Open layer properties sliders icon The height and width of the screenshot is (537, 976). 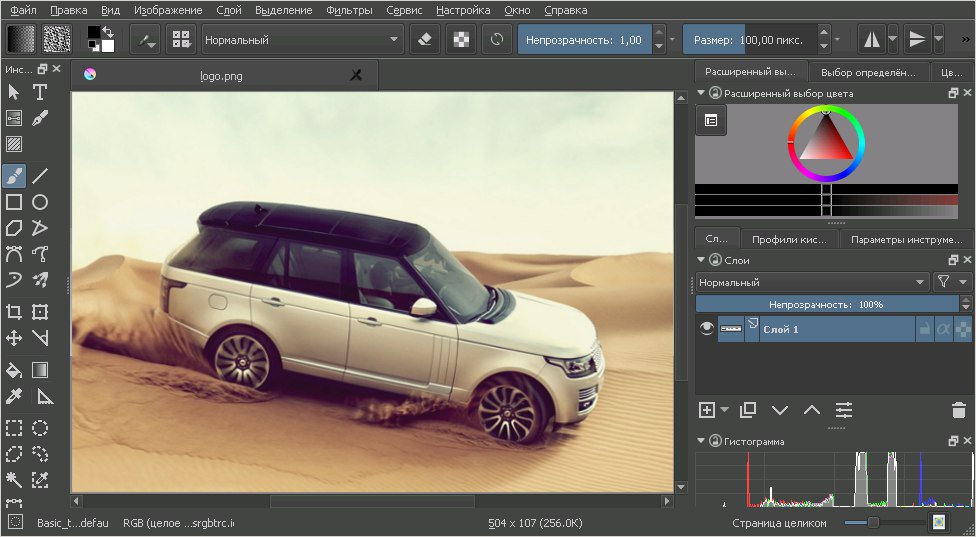click(x=844, y=410)
